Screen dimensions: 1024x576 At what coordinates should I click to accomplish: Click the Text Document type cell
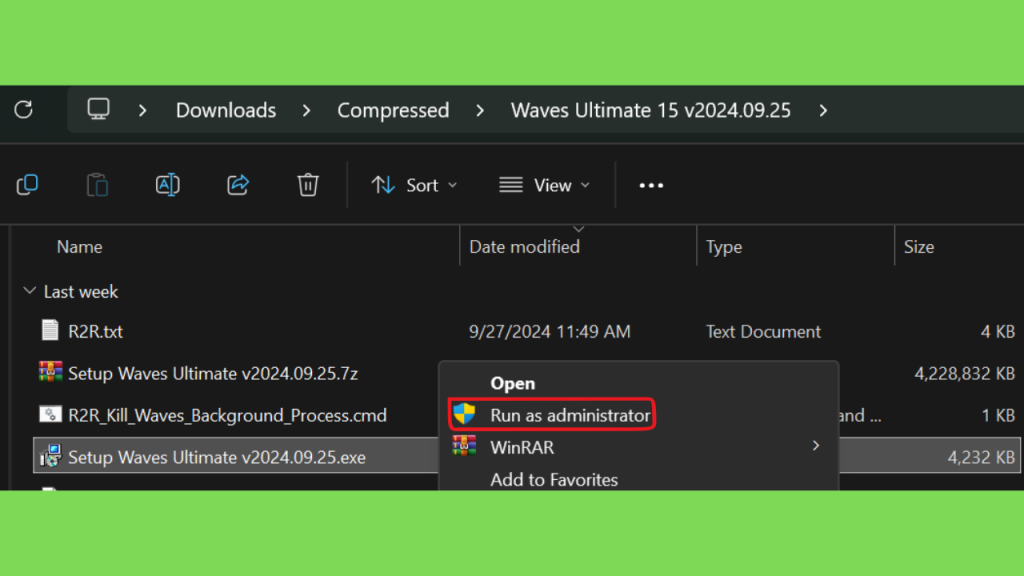pos(763,332)
